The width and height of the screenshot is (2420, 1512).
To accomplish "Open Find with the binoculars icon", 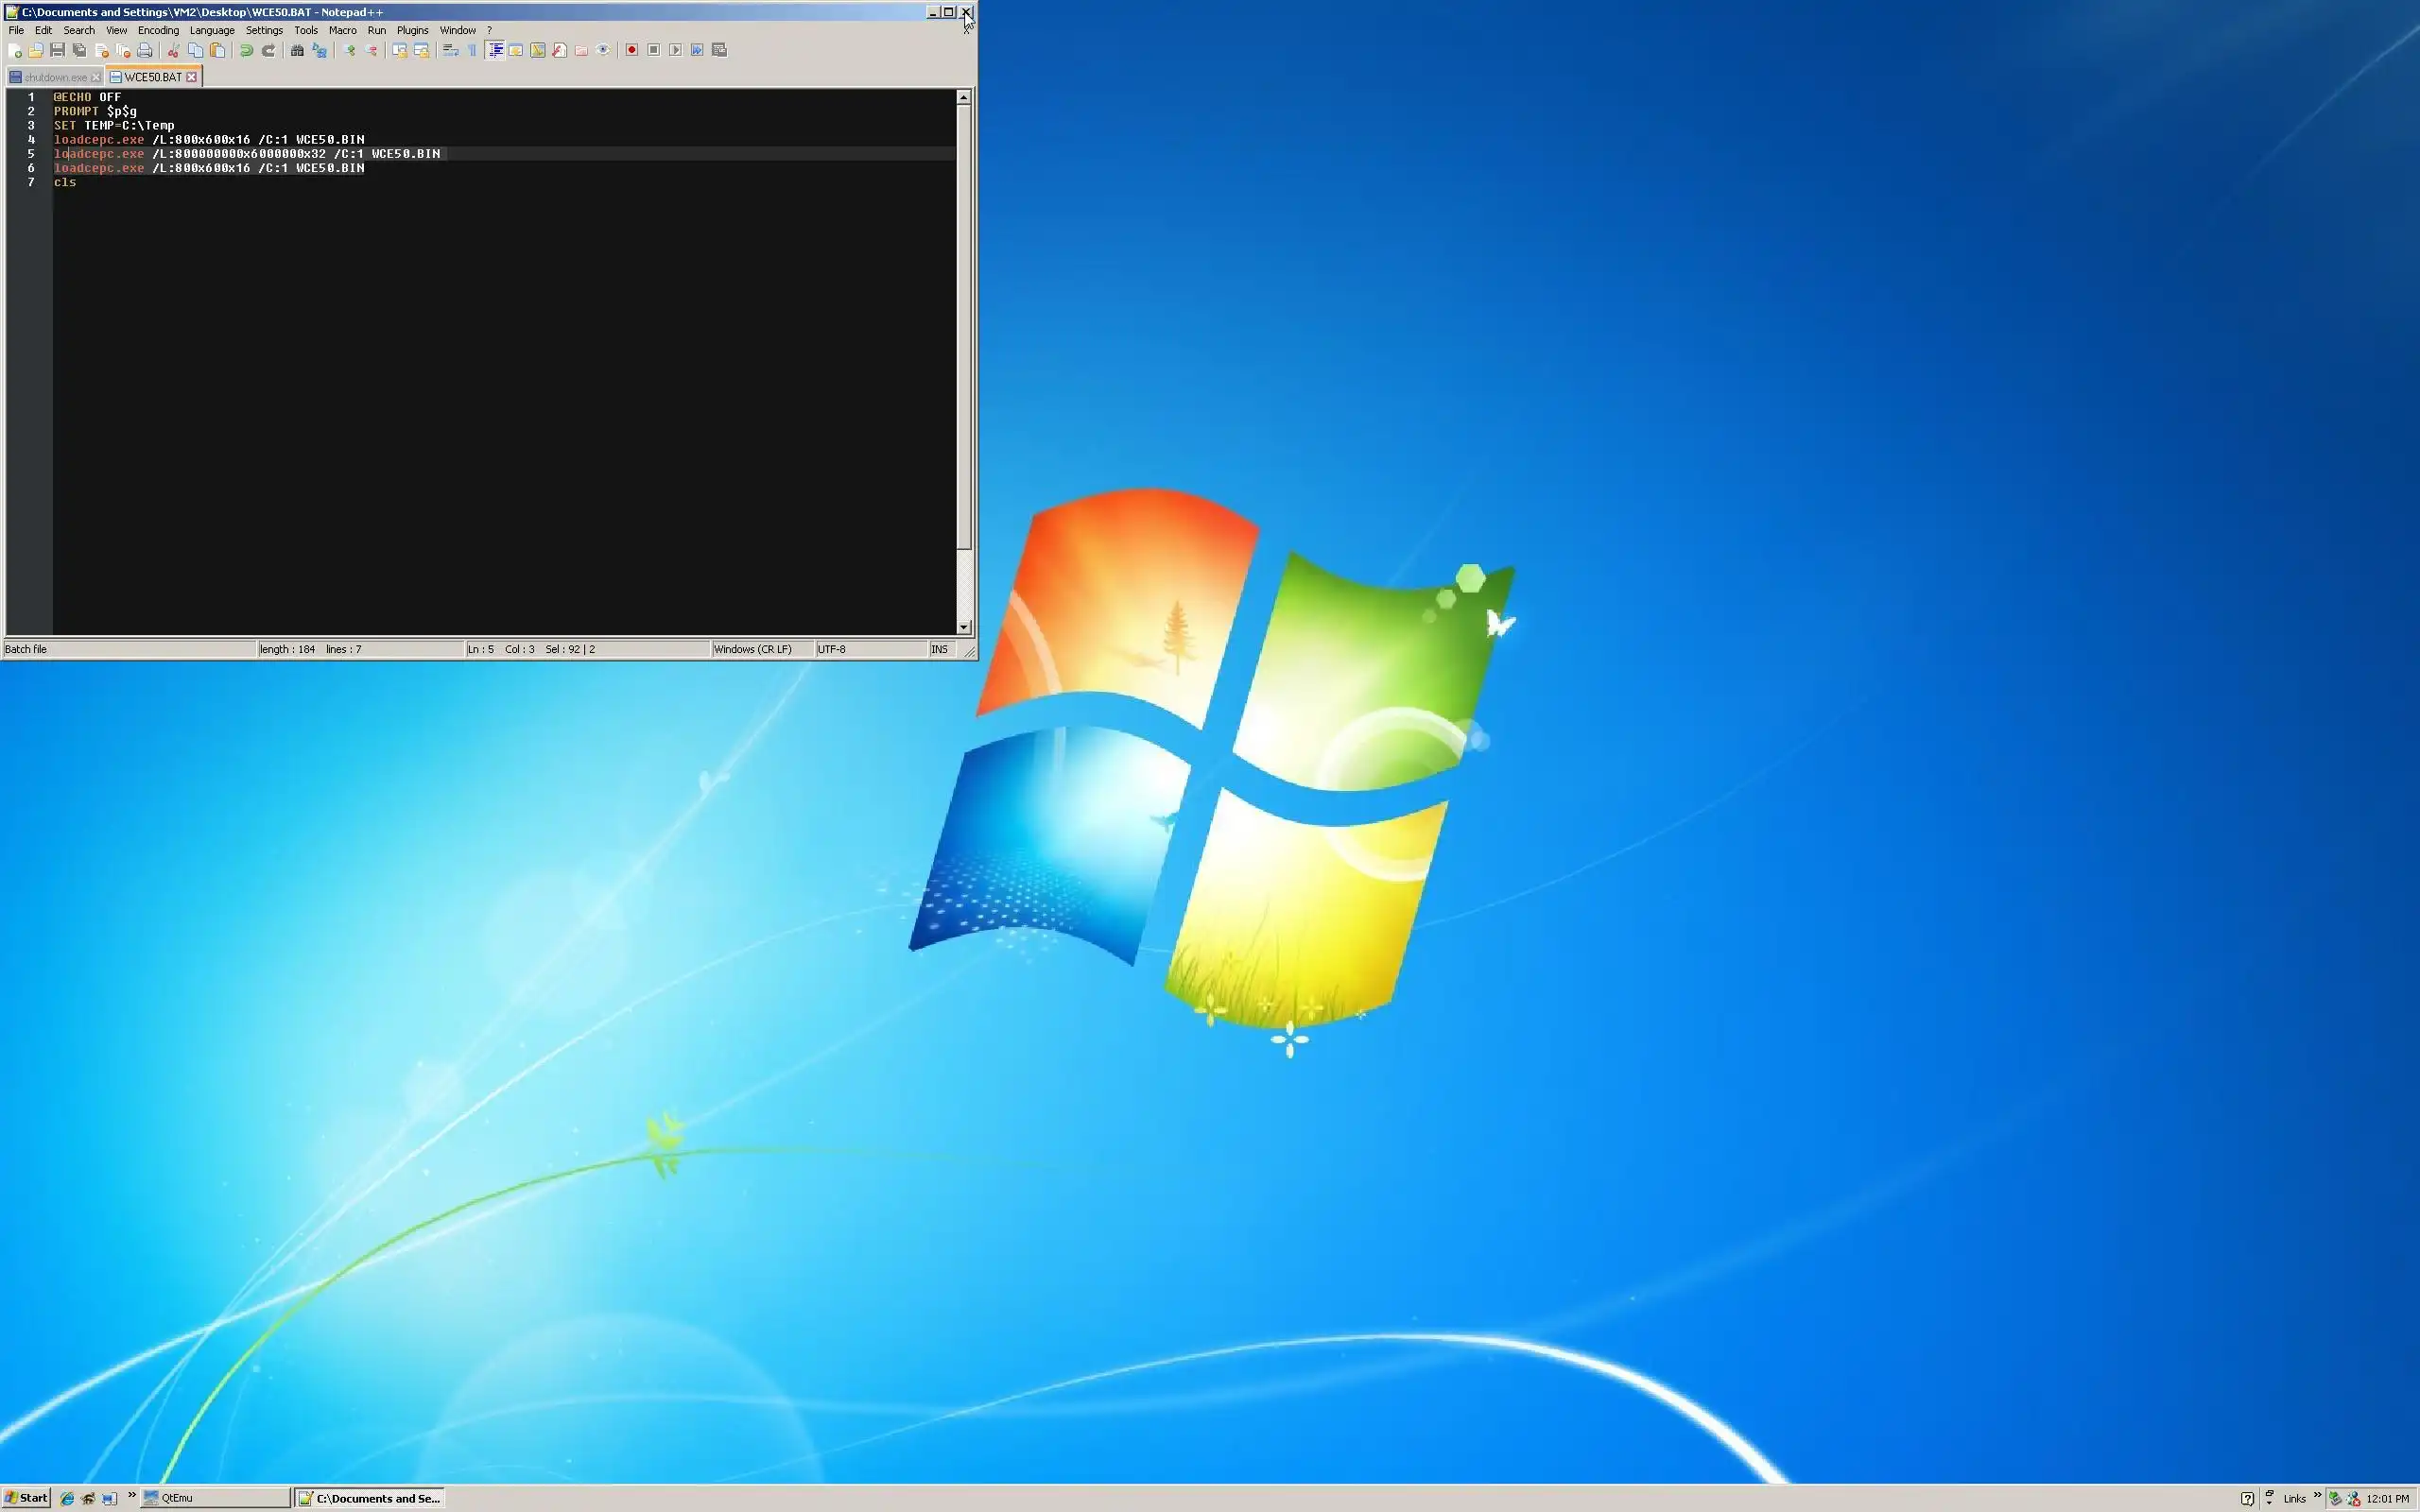I will (297, 50).
